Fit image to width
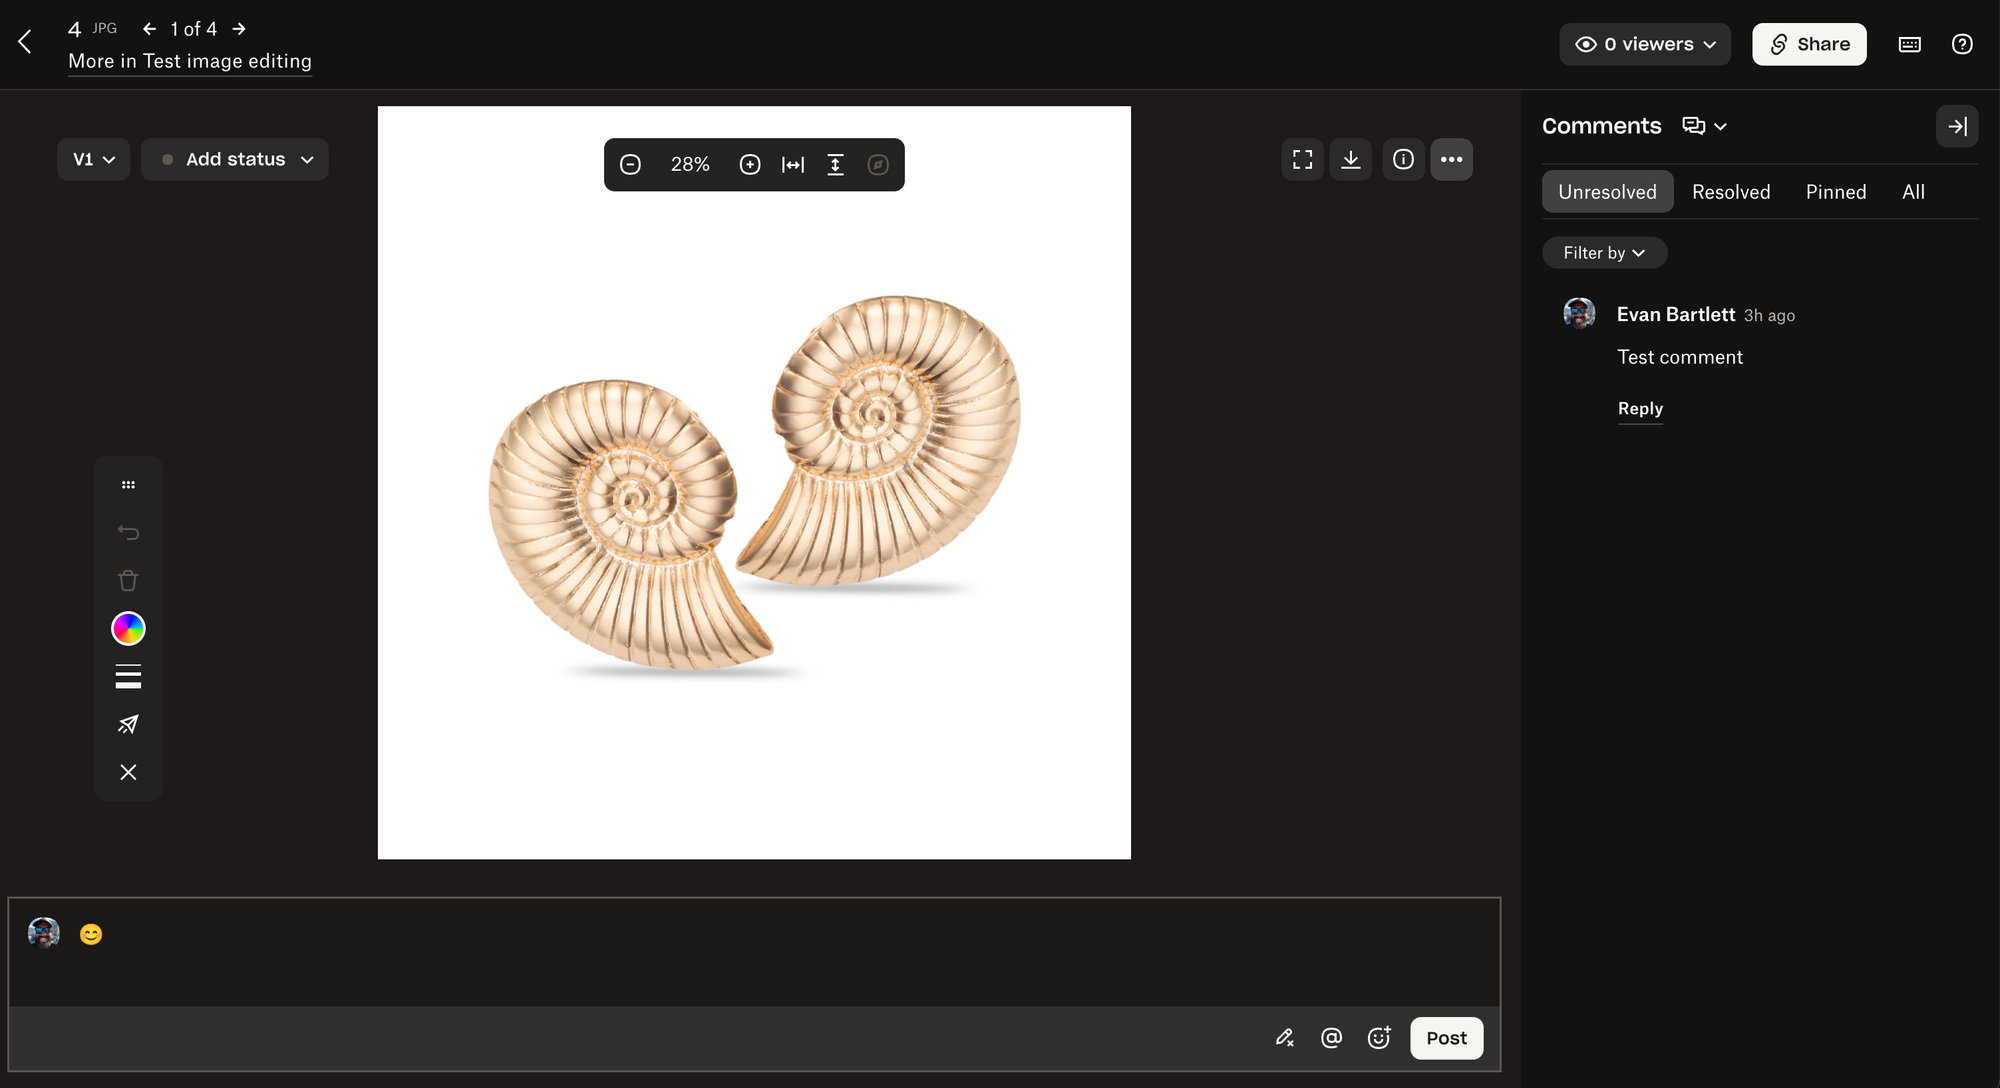 pyautogui.click(x=793, y=165)
